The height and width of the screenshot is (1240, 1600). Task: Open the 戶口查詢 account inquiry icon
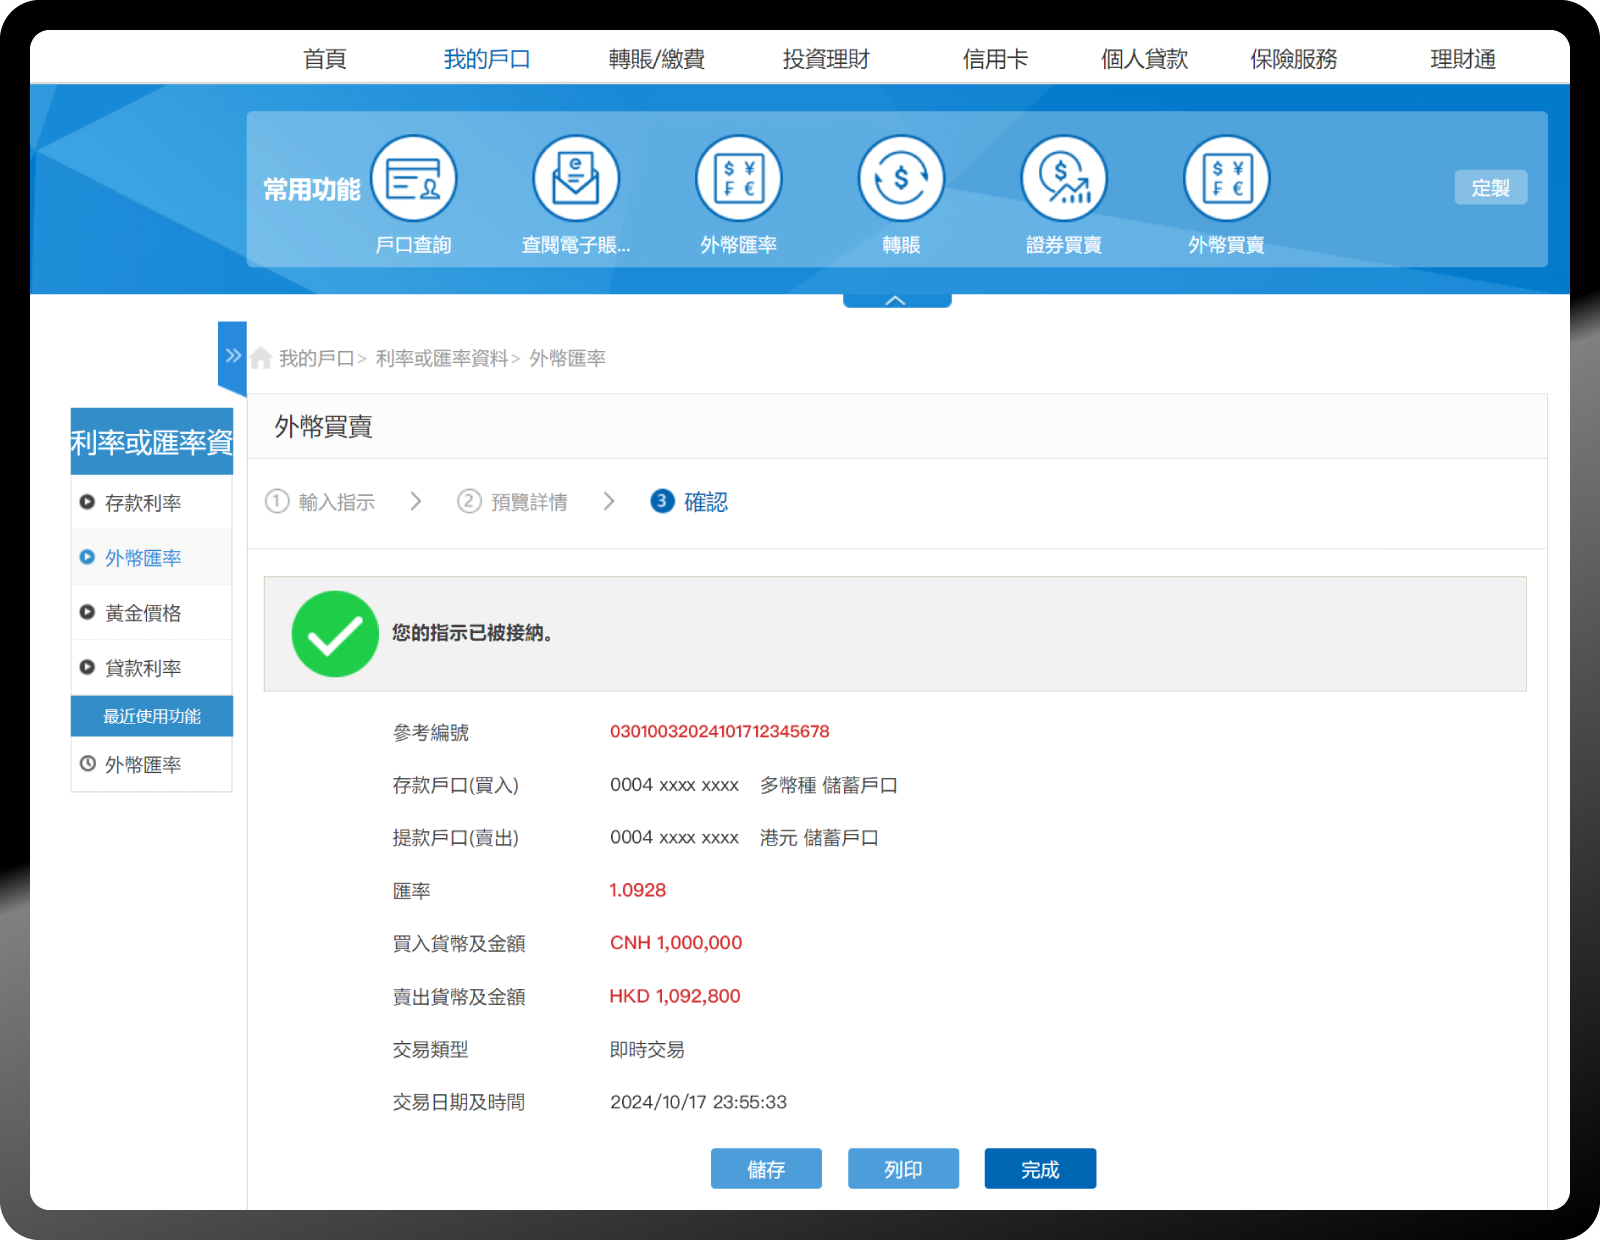pos(413,179)
